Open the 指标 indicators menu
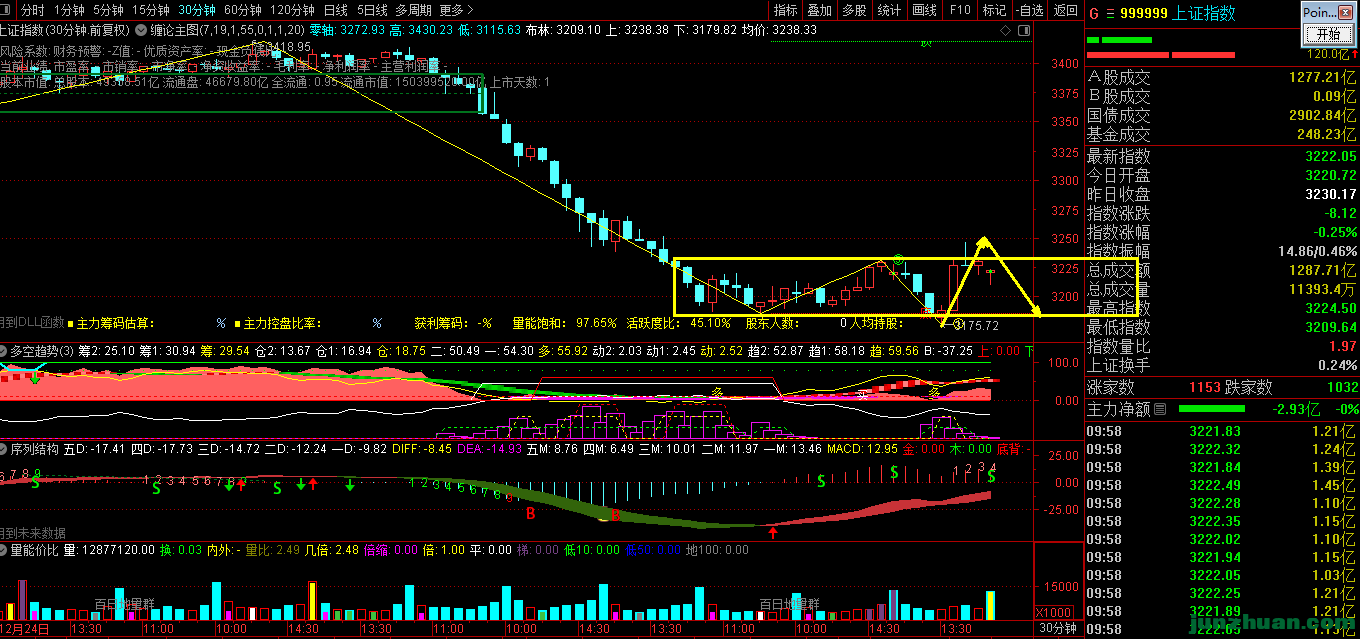 (786, 10)
